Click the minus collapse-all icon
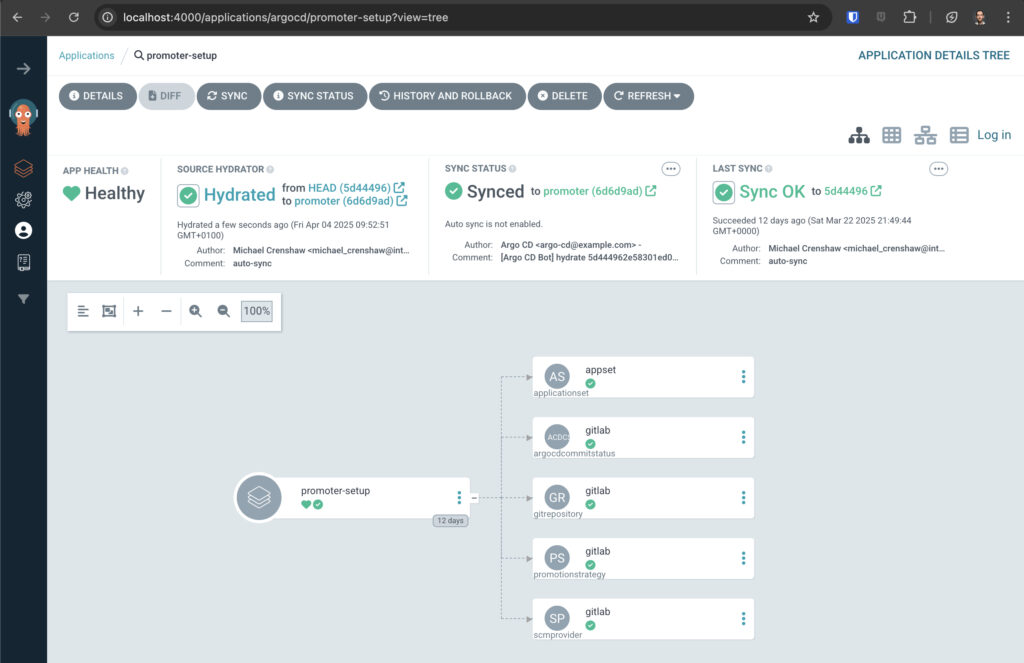Image resolution: width=1024 pixels, height=663 pixels. [x=167, y=311]
